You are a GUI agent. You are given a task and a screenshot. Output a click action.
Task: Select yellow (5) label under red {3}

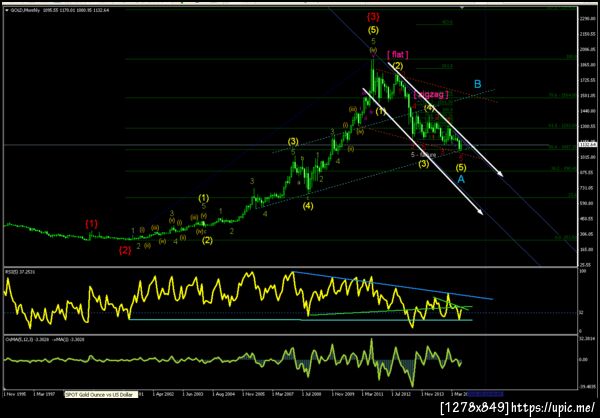[373, 29]
